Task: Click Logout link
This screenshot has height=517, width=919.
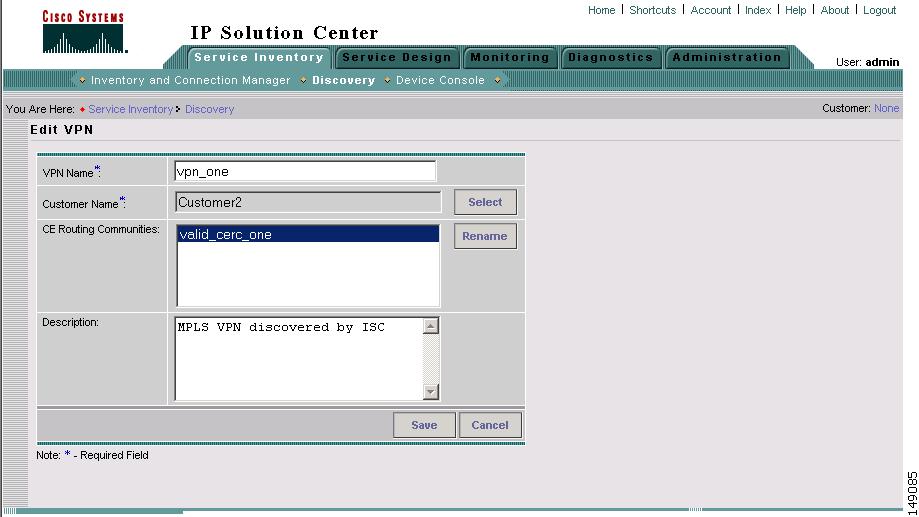Action: pos(879,10)
